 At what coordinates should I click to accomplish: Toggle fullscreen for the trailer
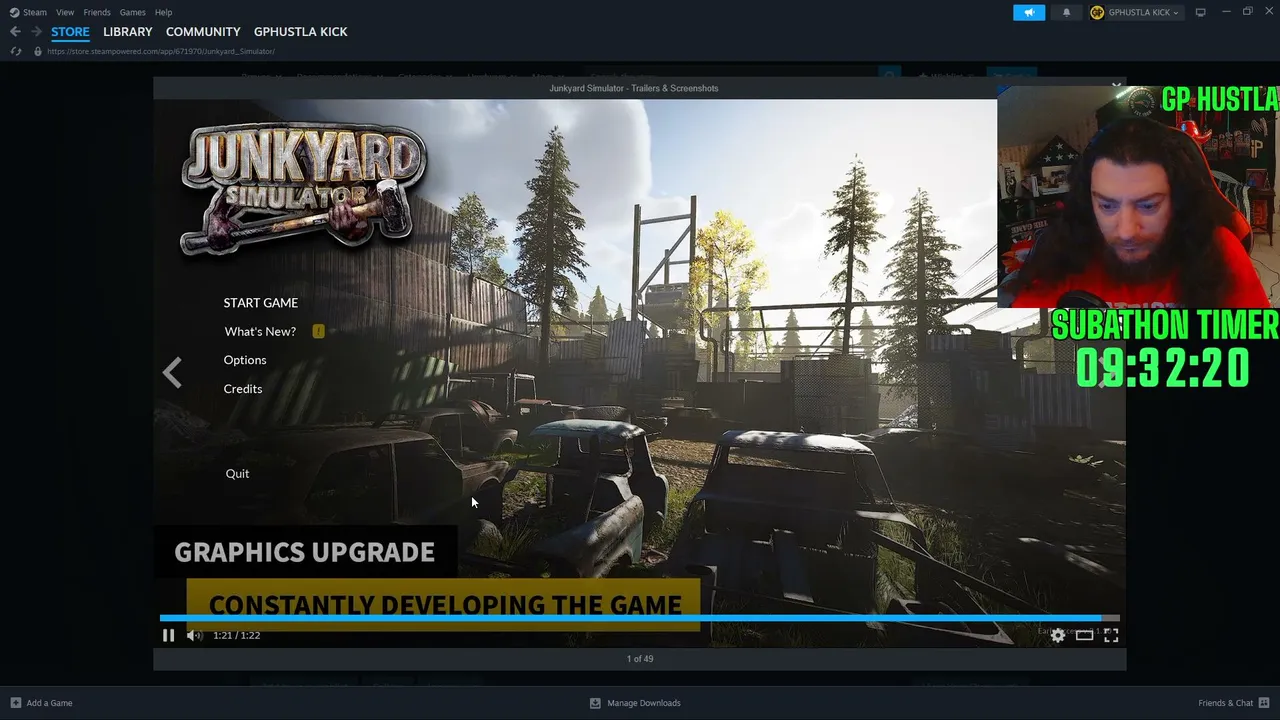[x=1111, y=635]
